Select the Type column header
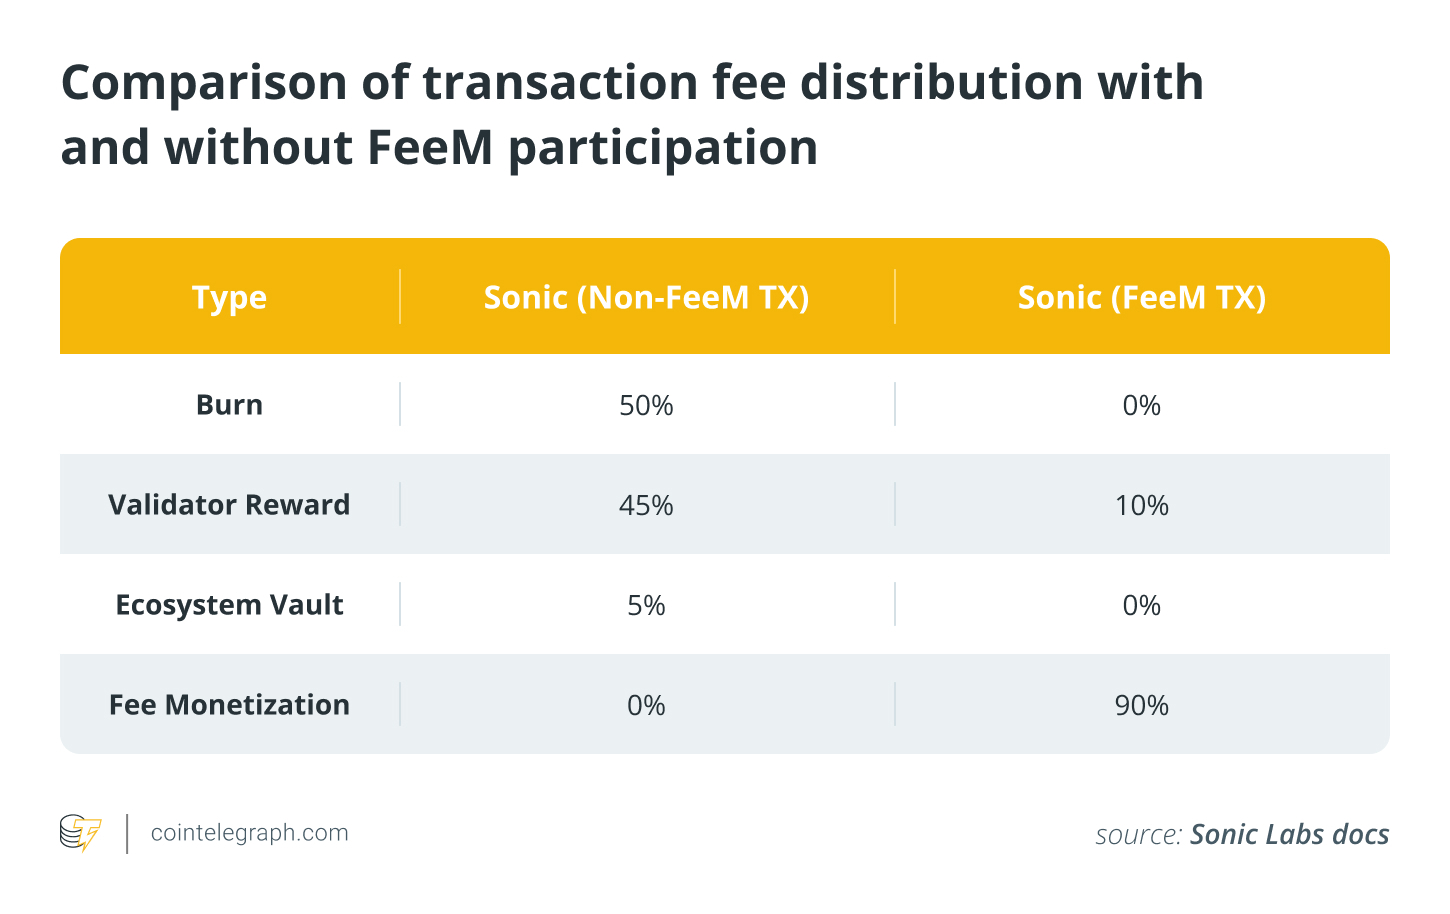 coord(229,297)
